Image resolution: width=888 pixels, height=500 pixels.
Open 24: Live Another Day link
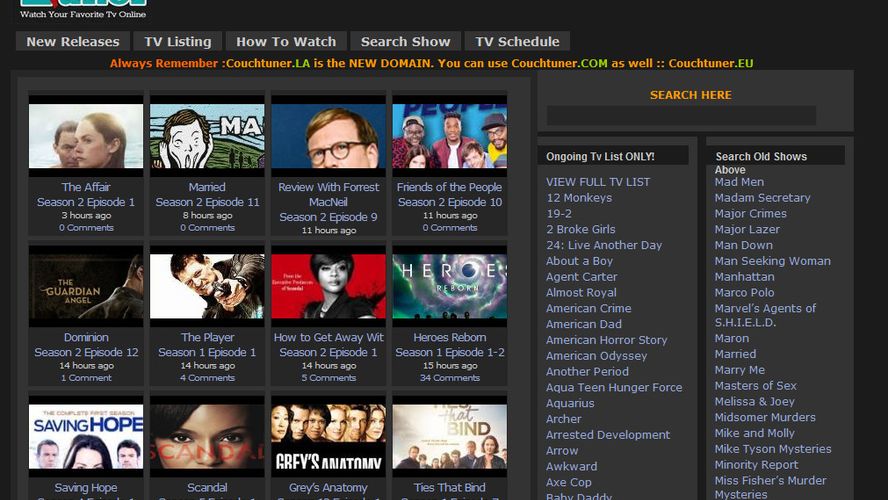tap(604, 245)
